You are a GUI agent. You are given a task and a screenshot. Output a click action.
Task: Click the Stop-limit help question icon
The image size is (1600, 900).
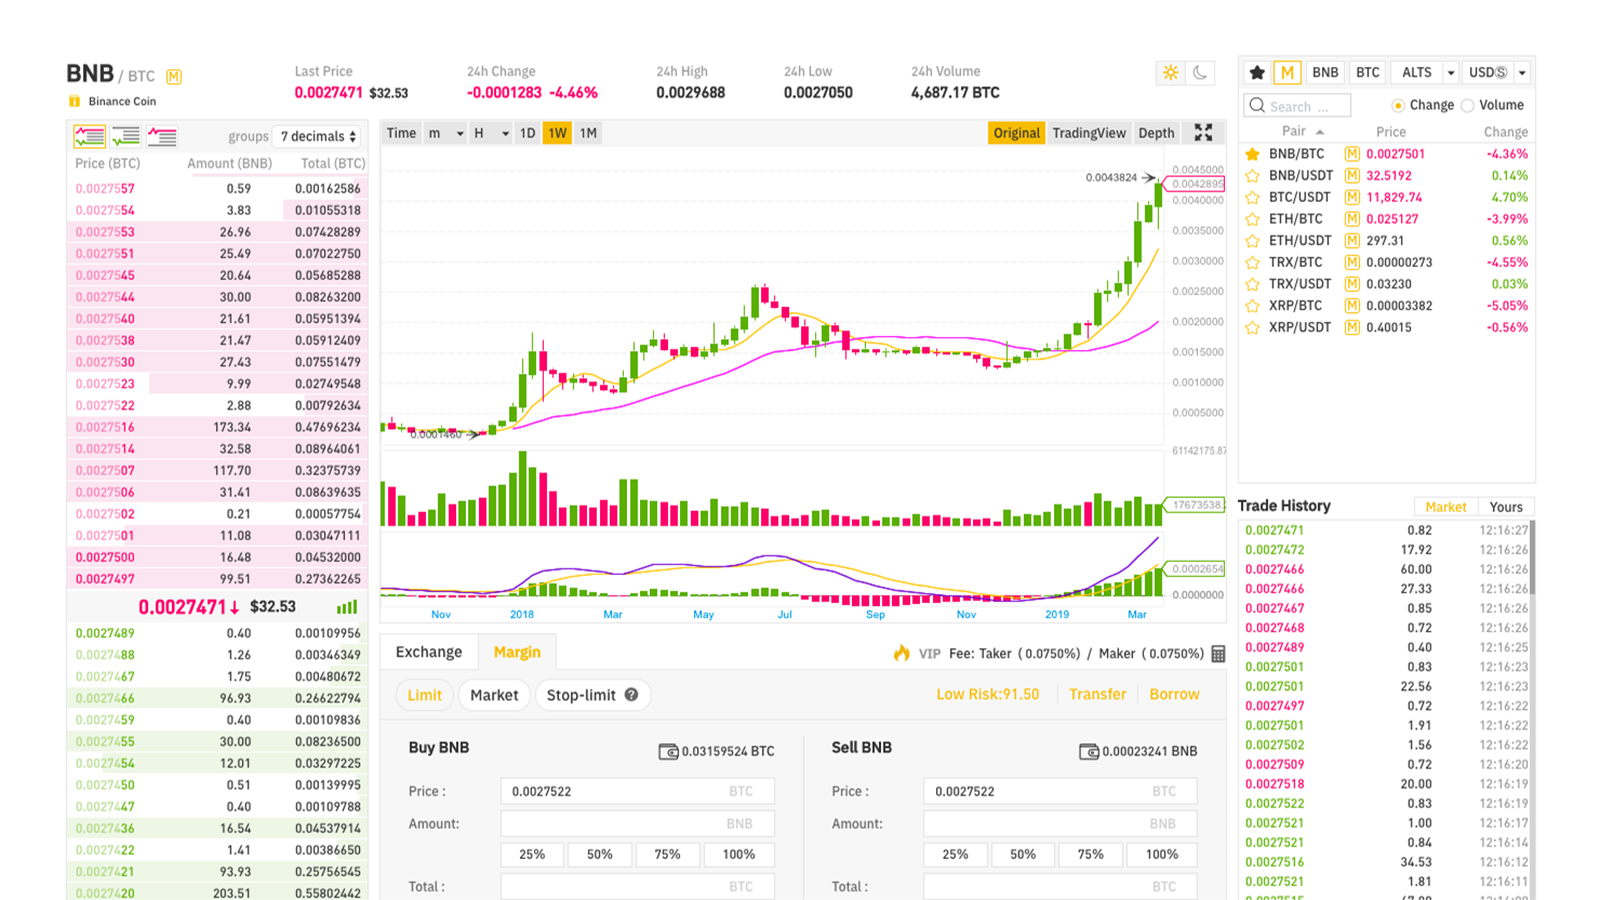coord(631,694)
